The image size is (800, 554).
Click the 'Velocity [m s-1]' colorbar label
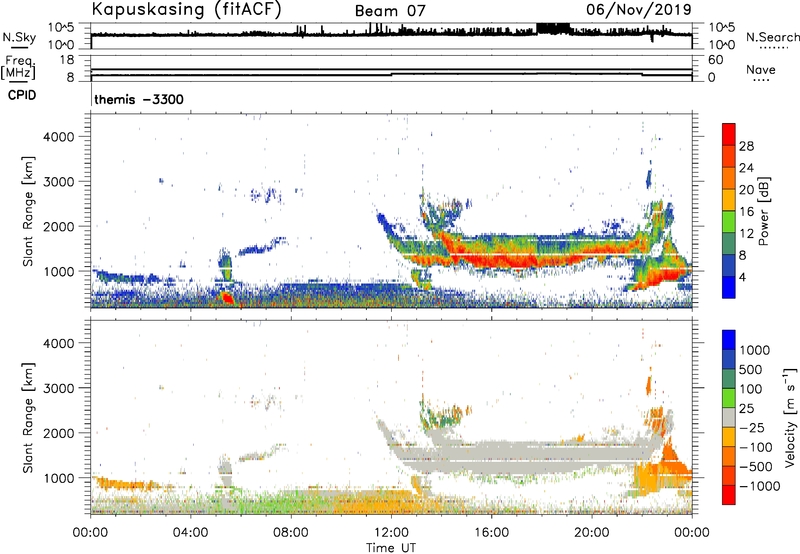point(790,417)
